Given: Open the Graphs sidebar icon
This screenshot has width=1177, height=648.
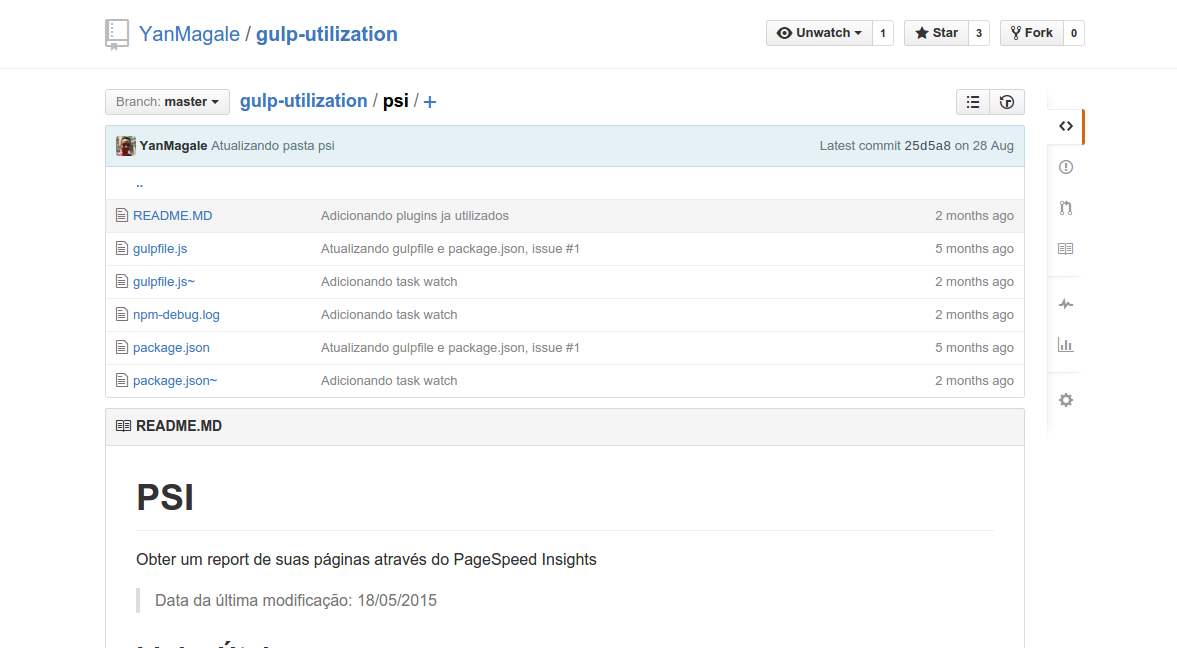Looking at the screenshot, I should pos(1066,345).
